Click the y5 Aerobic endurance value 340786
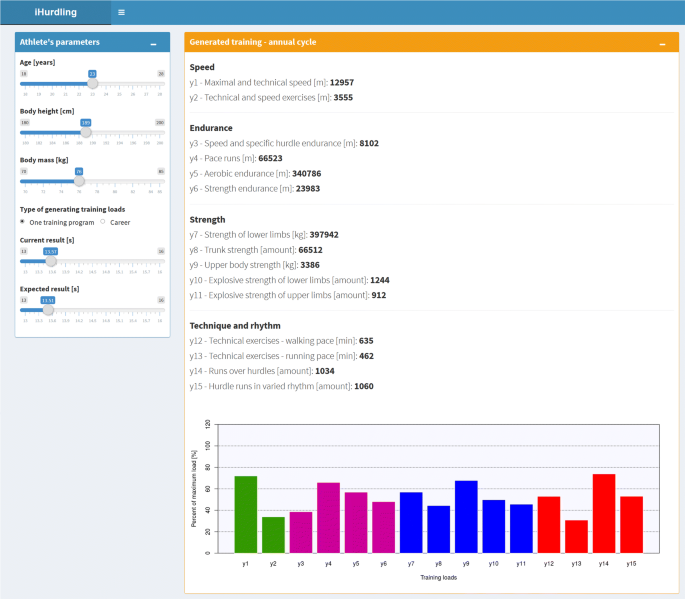The width and height of the screenshot is (685, 599). click(306, 173)
